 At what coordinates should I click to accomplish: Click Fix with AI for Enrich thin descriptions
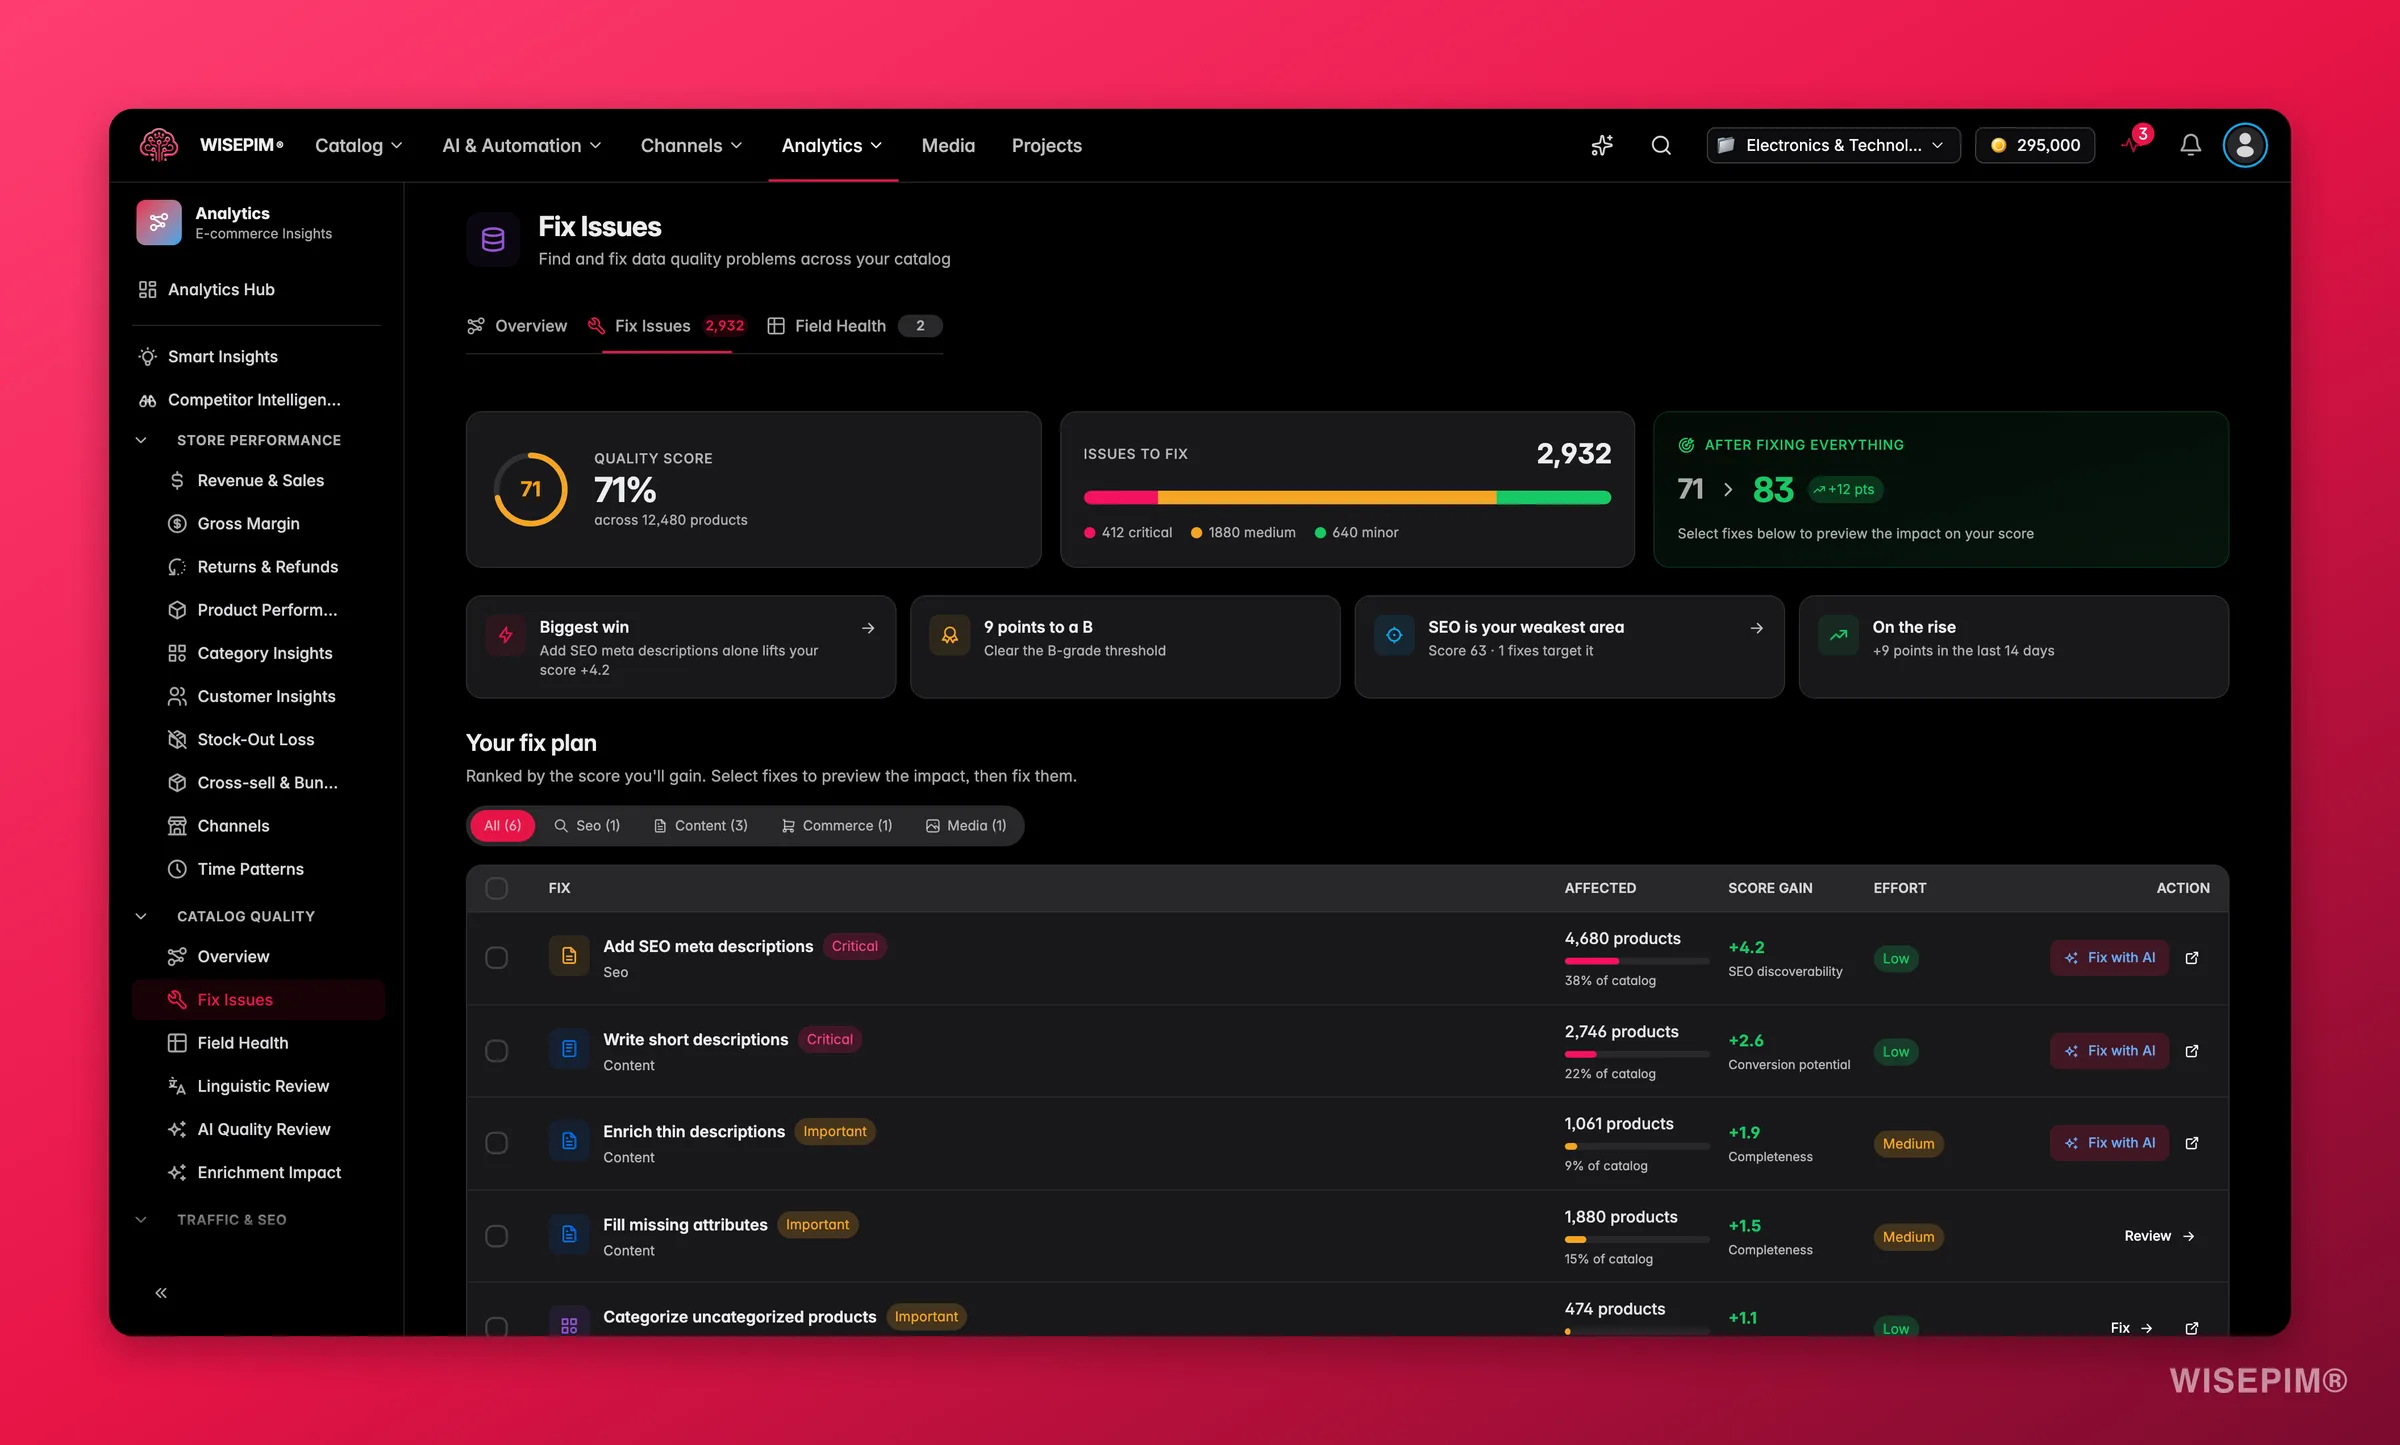click(x=2109, y=1143)
